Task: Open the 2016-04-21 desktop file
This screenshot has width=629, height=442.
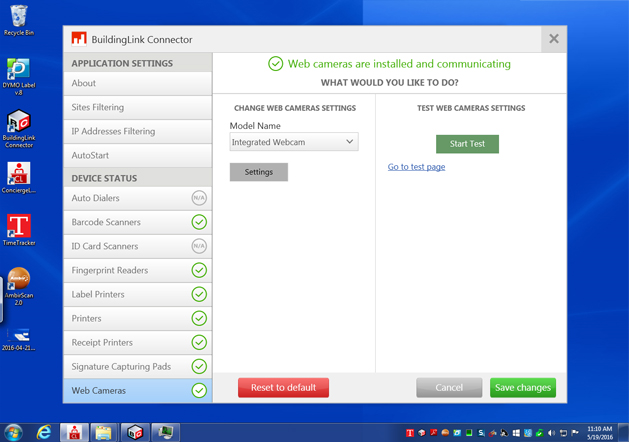Action: click(18, 339)
